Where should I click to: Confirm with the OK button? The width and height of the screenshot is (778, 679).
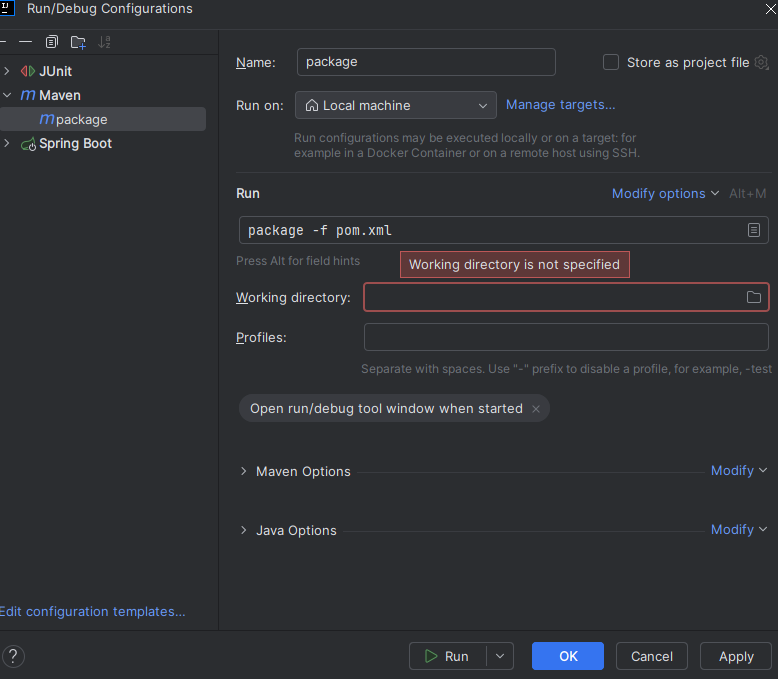tap(568, 656)
